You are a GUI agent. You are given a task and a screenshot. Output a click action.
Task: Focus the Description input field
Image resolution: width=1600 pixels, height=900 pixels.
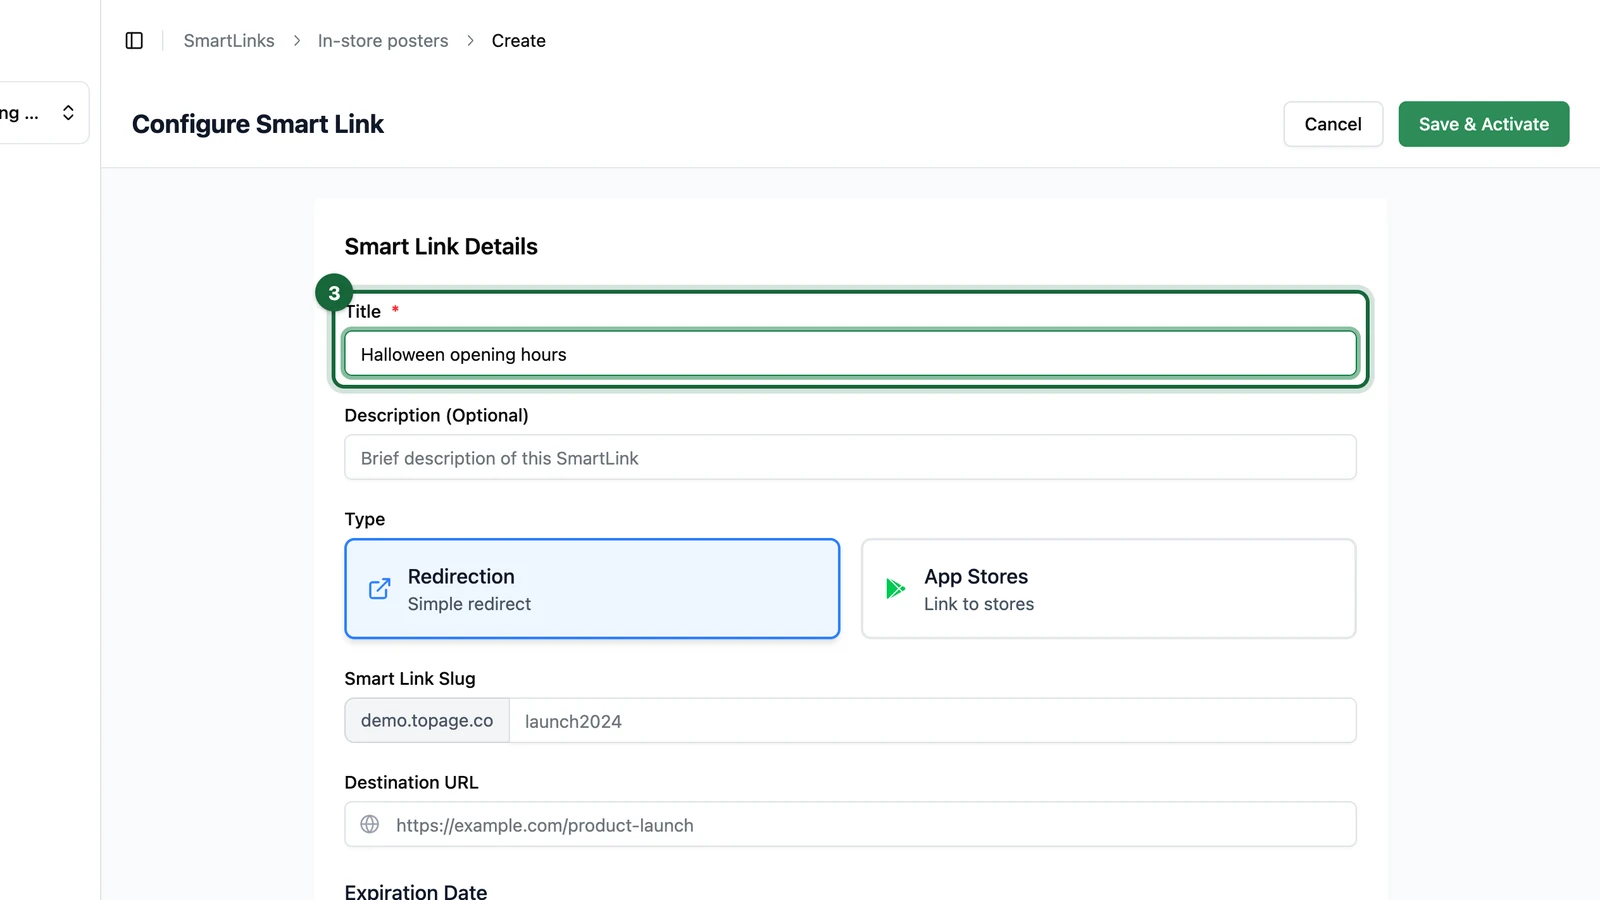point(850,458)
